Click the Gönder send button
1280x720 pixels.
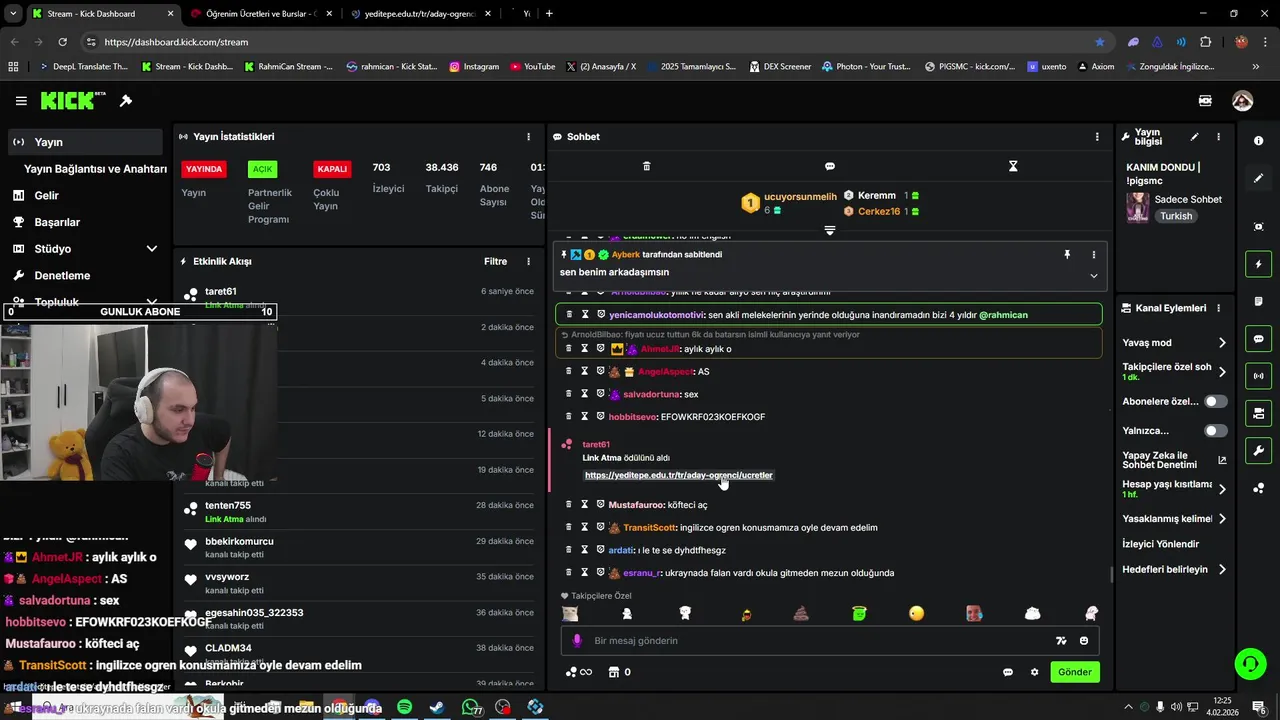(x=1075, y=672)
